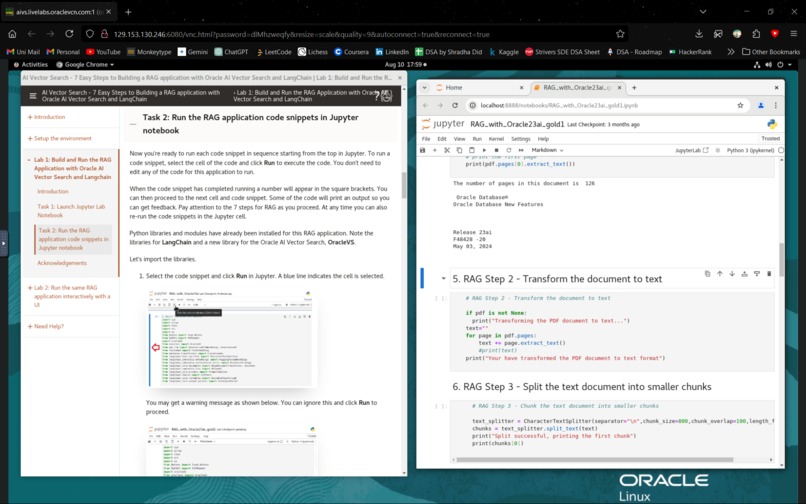Move the RAG Step 2 cell up
The image size is (806, 504).
720,274
